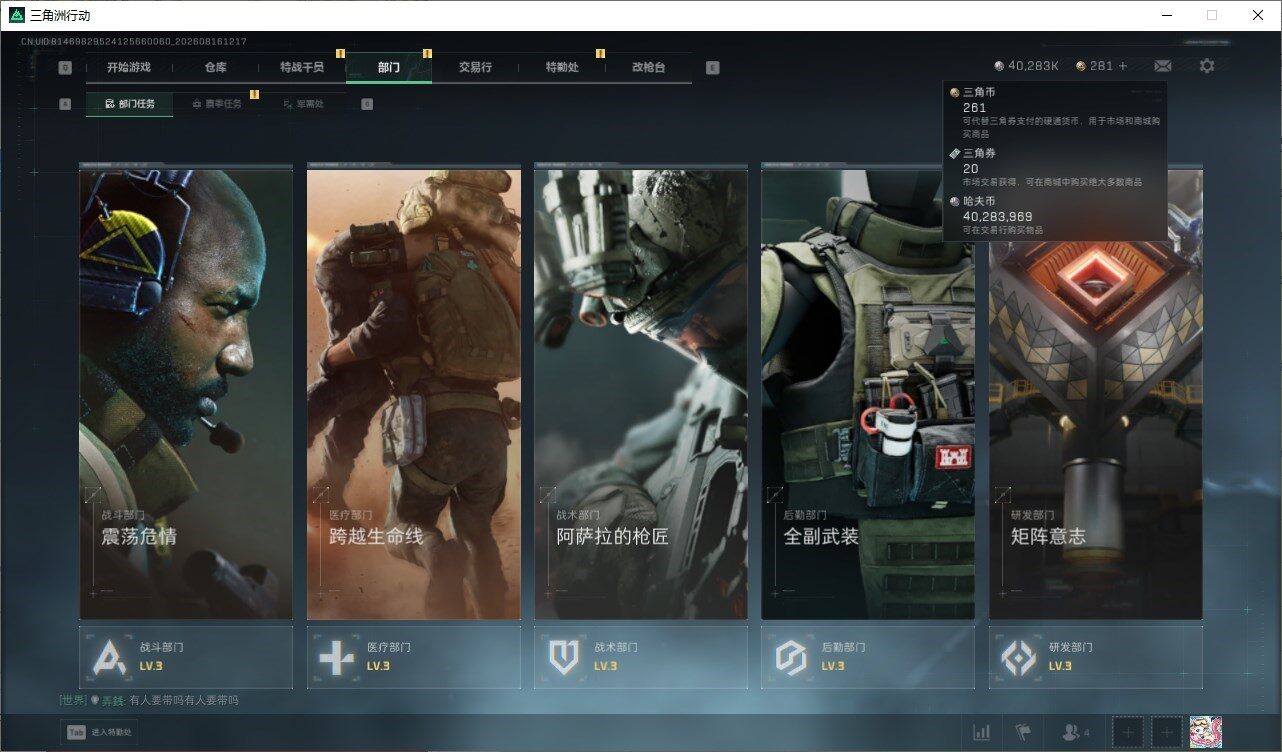The width and height of the screenshot is (1282, 752).
Task: Click the Tab 进入特勤处 button
Action: (x=100, y=732)
